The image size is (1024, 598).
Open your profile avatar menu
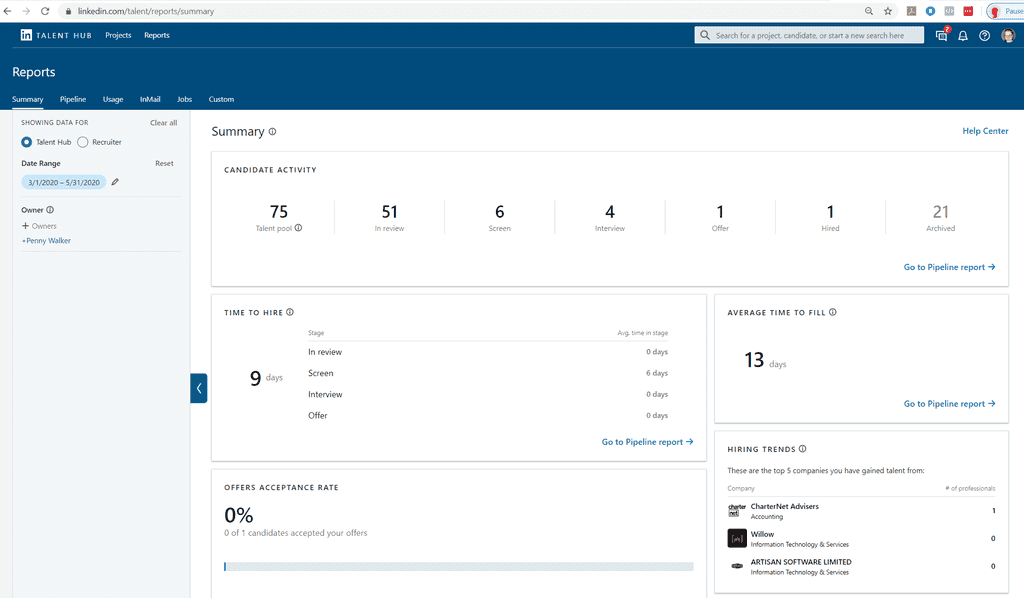[x=1008, y=35]
